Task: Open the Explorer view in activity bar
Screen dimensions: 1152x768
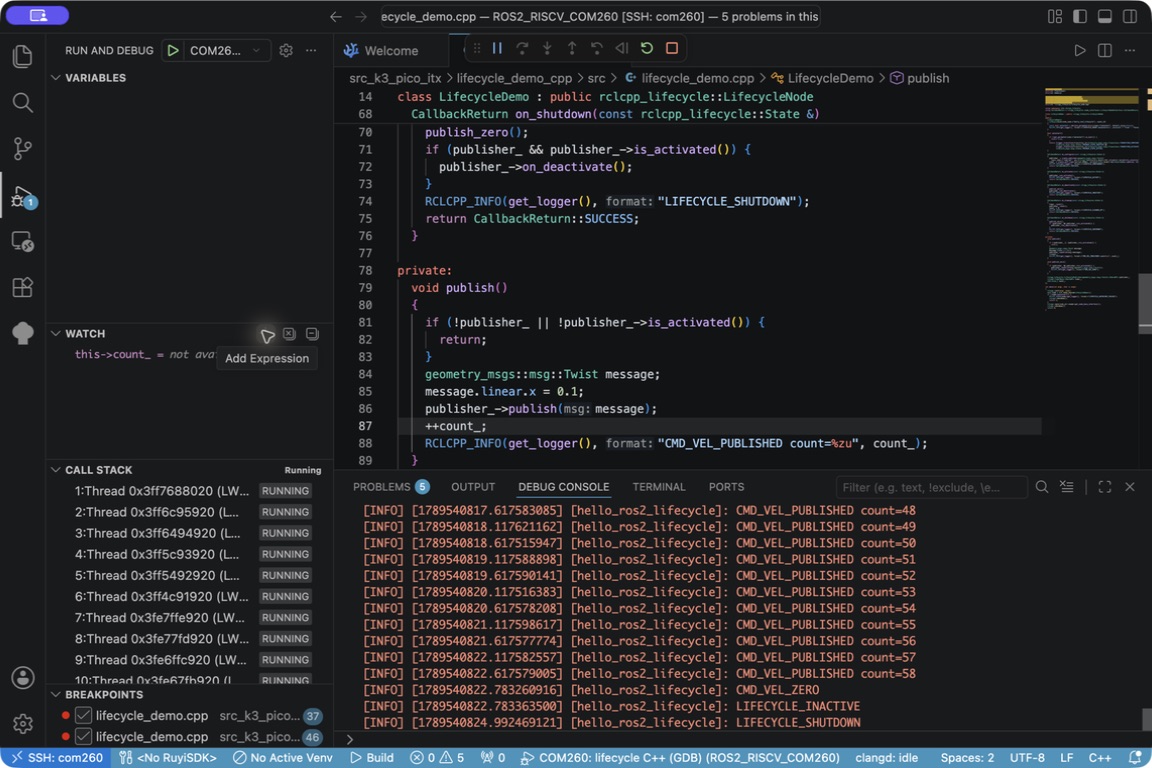Action: click(23, 57)
